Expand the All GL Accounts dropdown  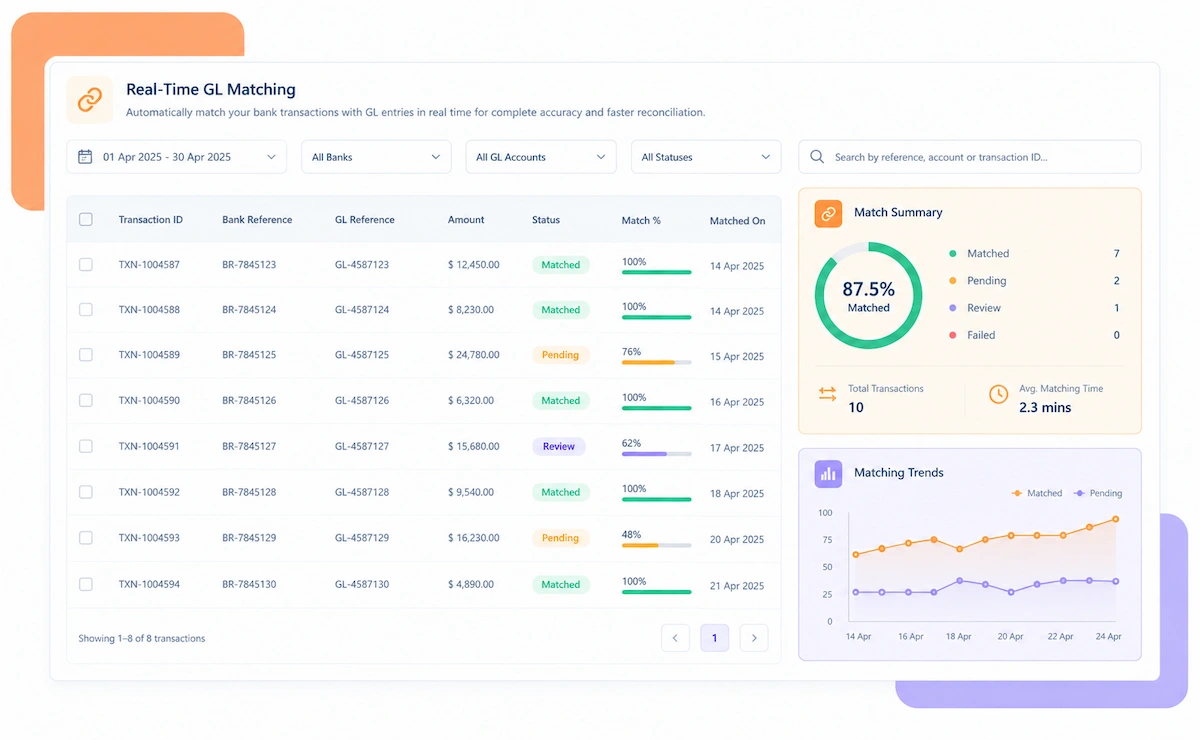click(x=541, y=157)
